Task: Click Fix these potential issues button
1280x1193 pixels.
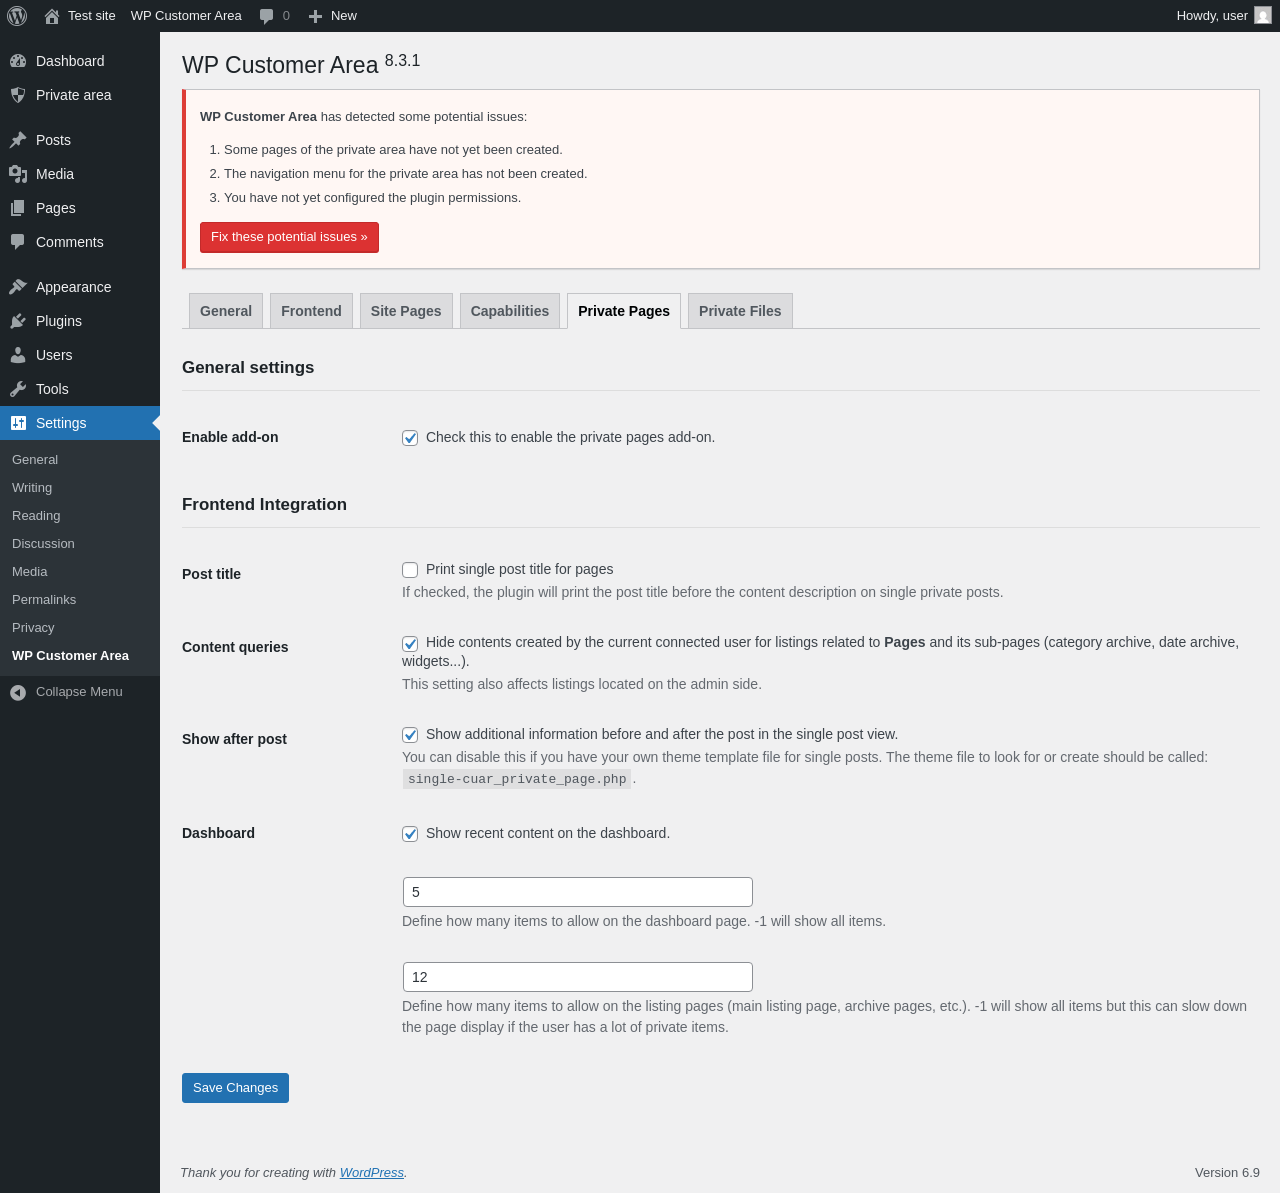Action: pyautogui.click(x=289, y=237)
